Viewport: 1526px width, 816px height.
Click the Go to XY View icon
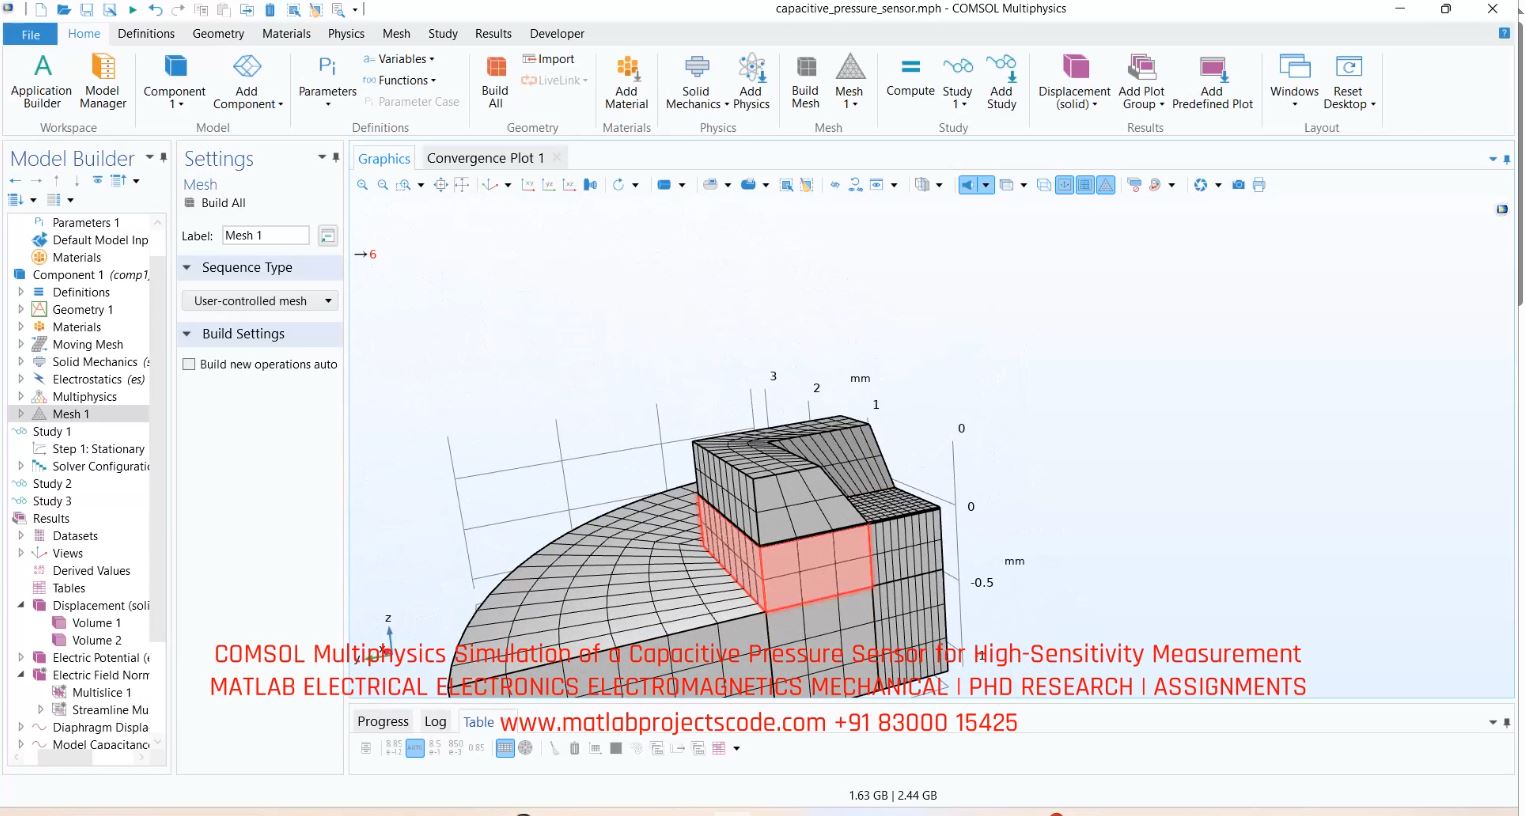click(x=528, y=185)
